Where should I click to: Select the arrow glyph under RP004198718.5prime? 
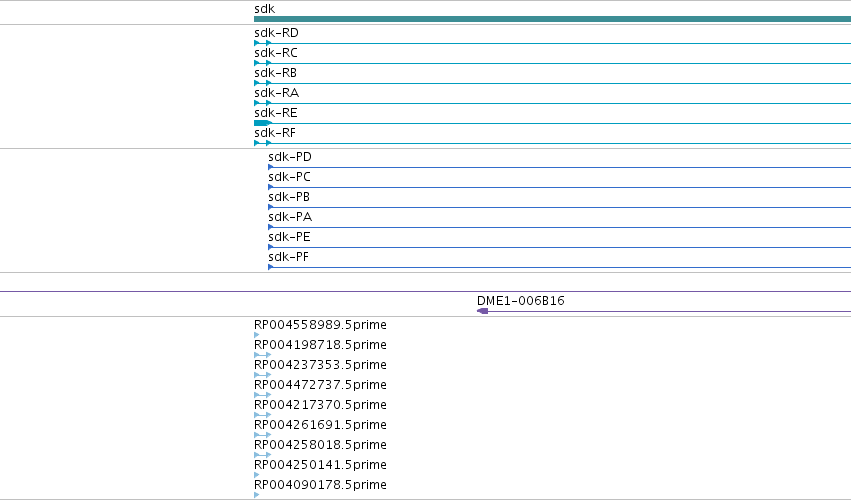click(263, 355)
